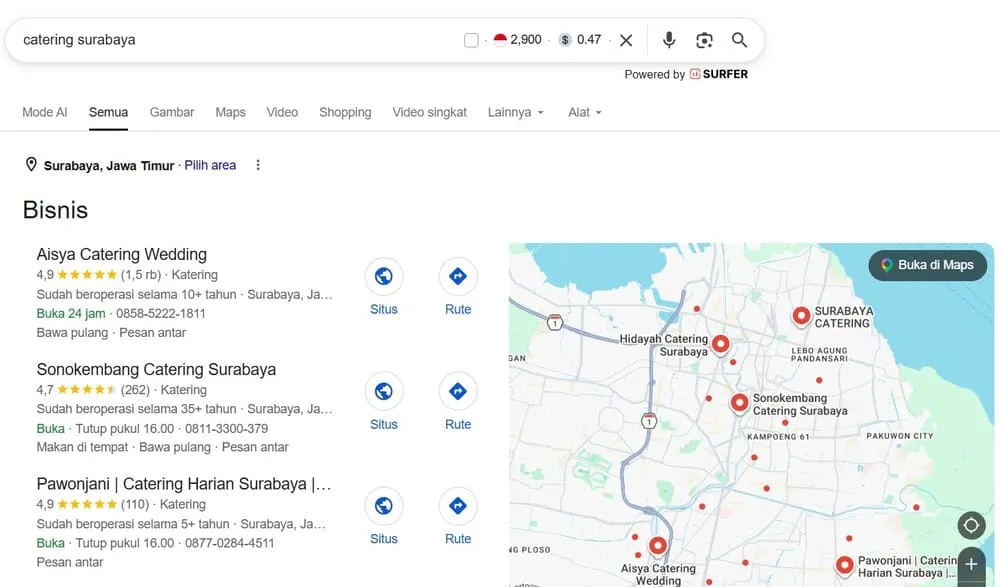Open the Situs icon for Aisya Catering Wedding
The image size is (1000, 587).
383,276
